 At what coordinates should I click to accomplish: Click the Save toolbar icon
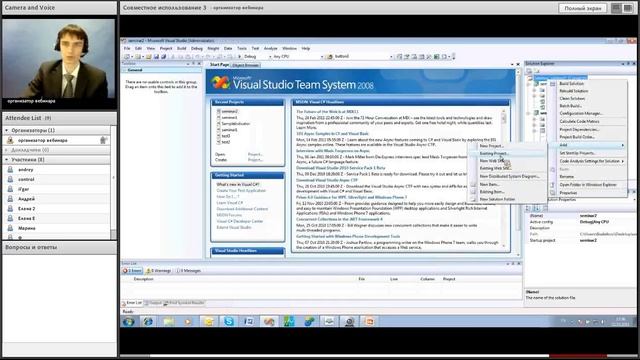tap(156, 57)
